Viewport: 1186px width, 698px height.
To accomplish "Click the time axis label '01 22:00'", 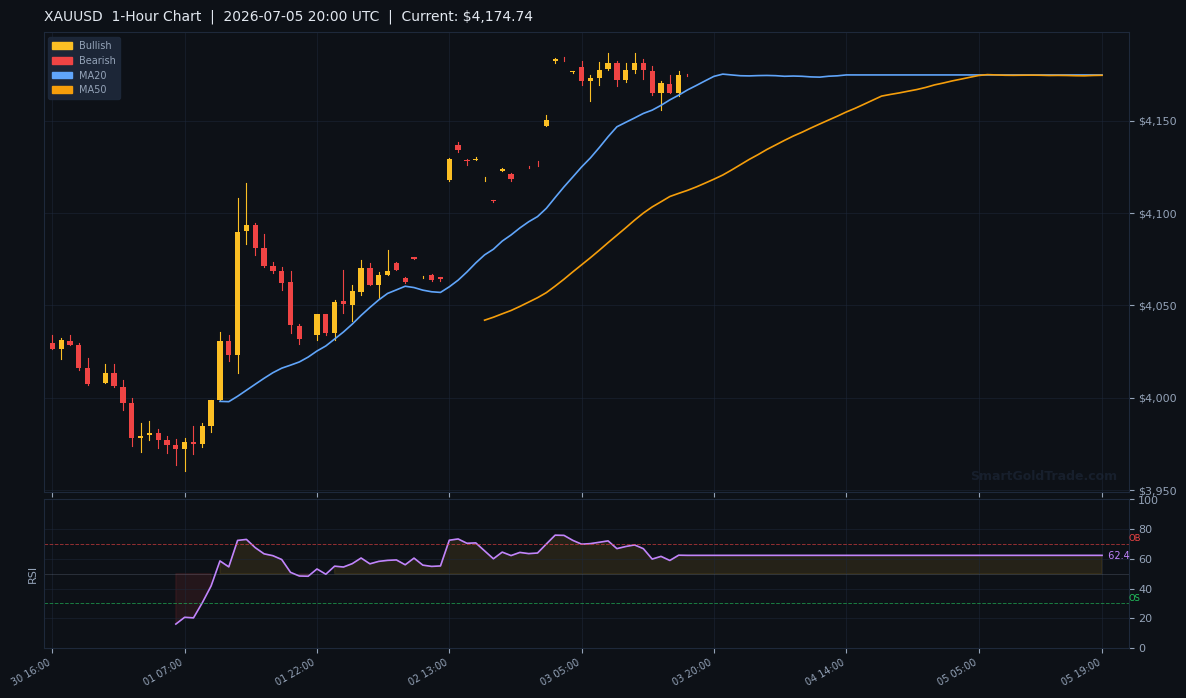I will pyautogui.click(x=296, y=672).
